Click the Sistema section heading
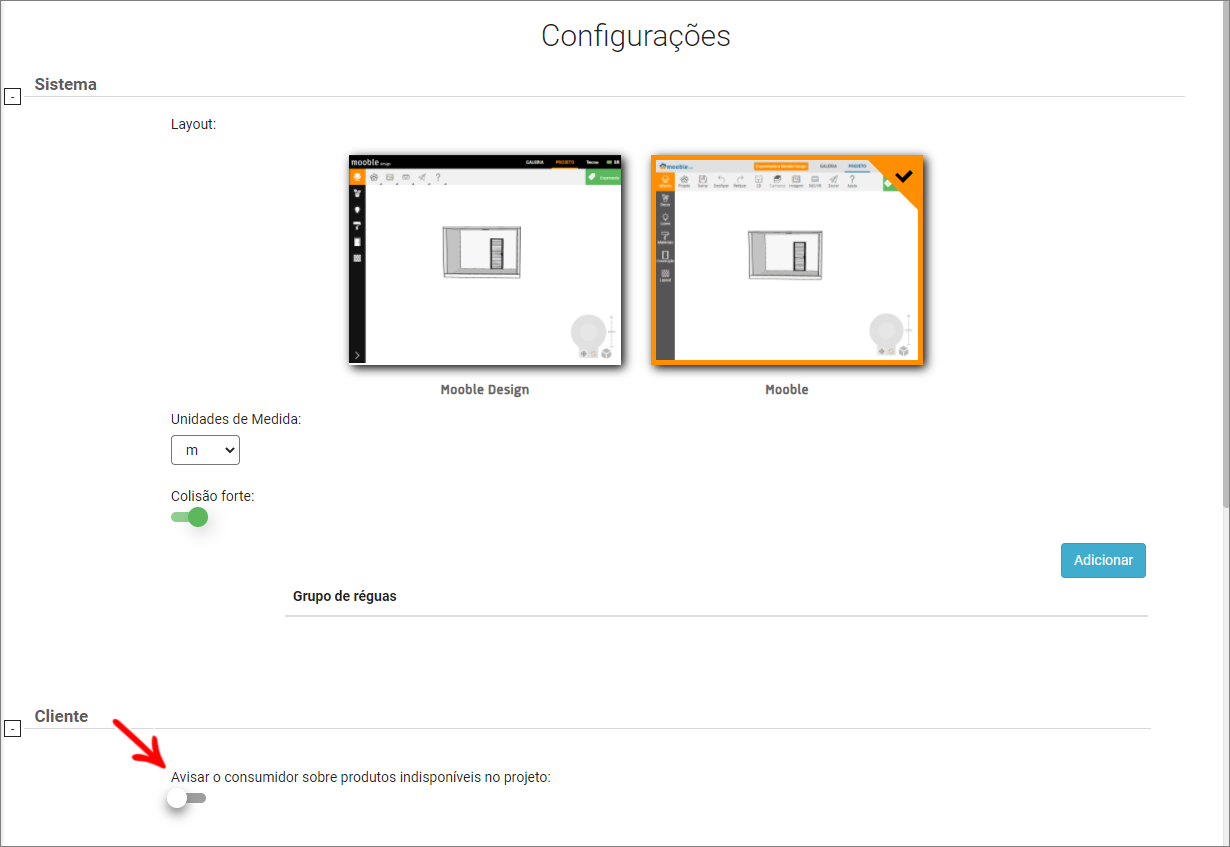 click(66, 84)
